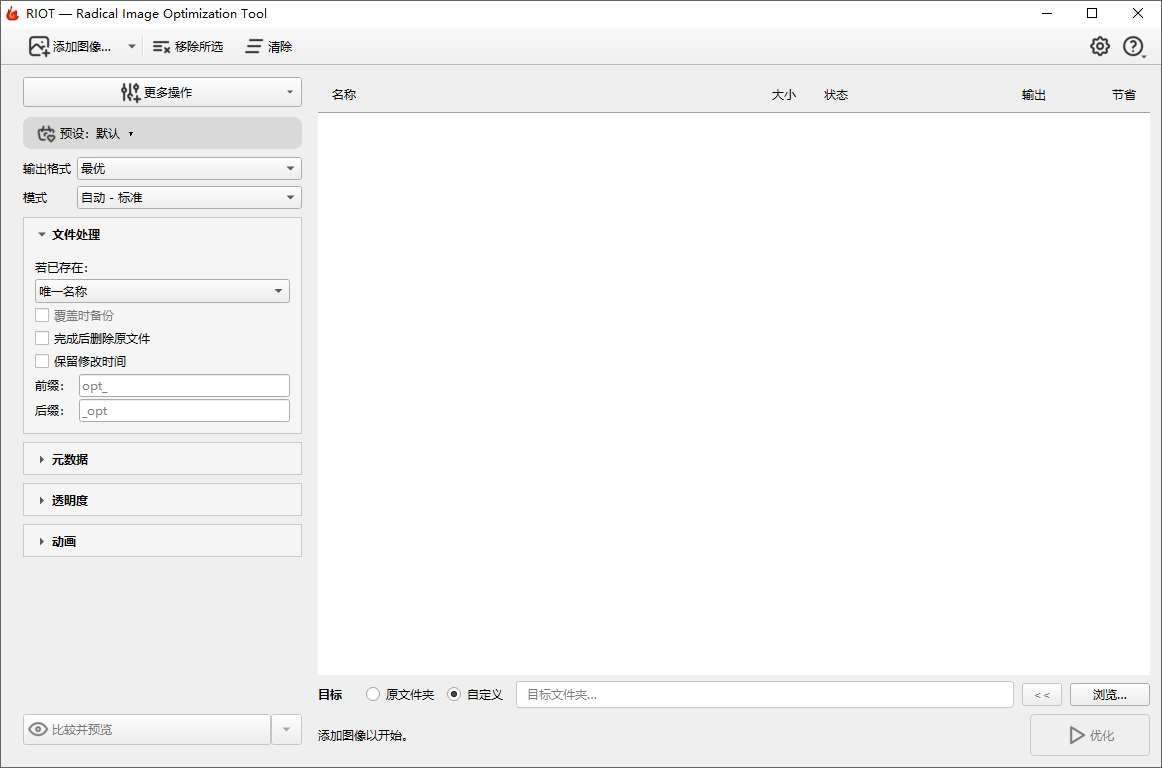Click Clear (清除) in toolbar
This screenshot has width=1162, height=768.
(269, 47)
